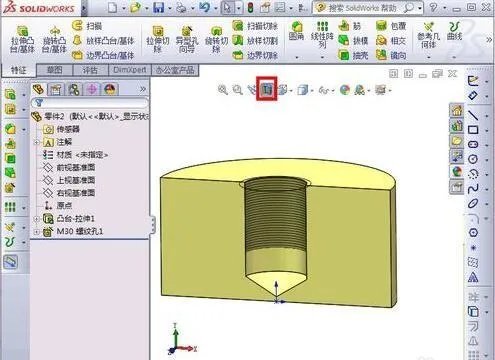Select the 传感器 sensors tree item

click(62, 129)
